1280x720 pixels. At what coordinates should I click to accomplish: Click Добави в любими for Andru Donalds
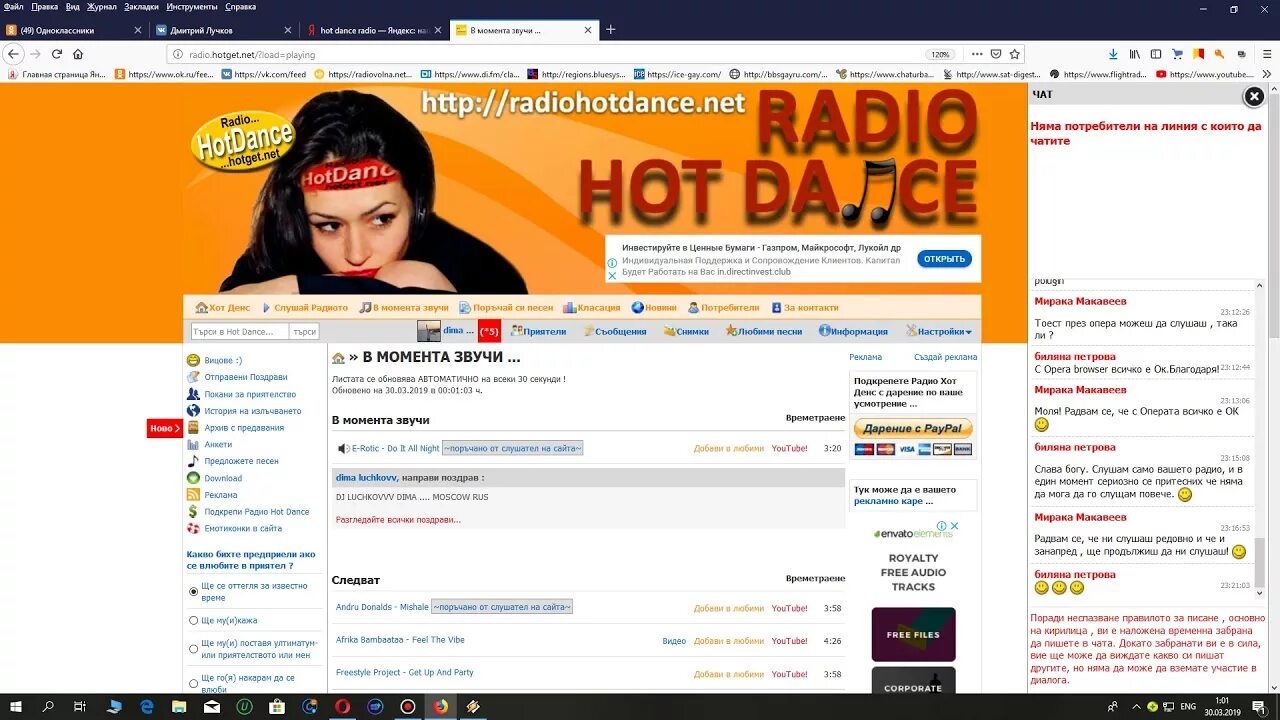(x=728, y=608)
